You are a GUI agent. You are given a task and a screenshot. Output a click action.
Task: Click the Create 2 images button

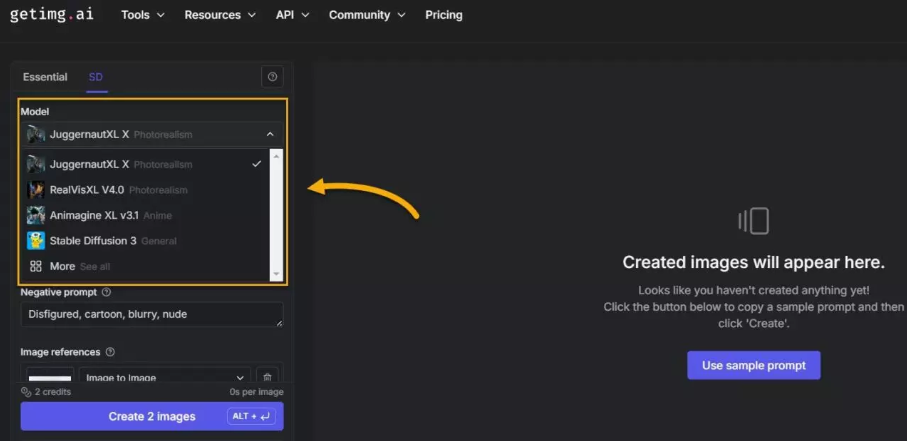coord(152,417)
